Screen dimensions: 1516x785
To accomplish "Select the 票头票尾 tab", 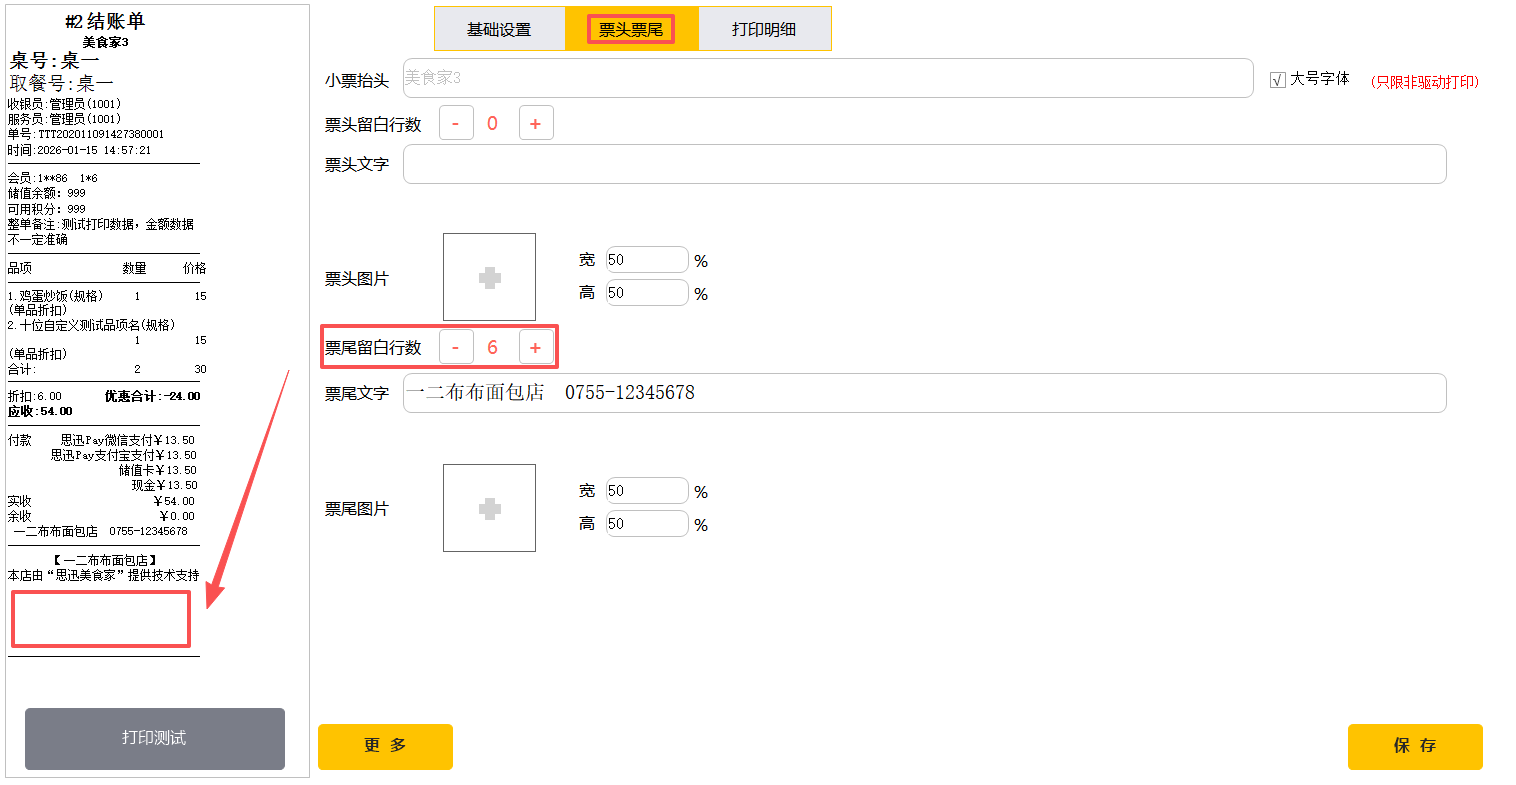I will [x=631, y=29].
